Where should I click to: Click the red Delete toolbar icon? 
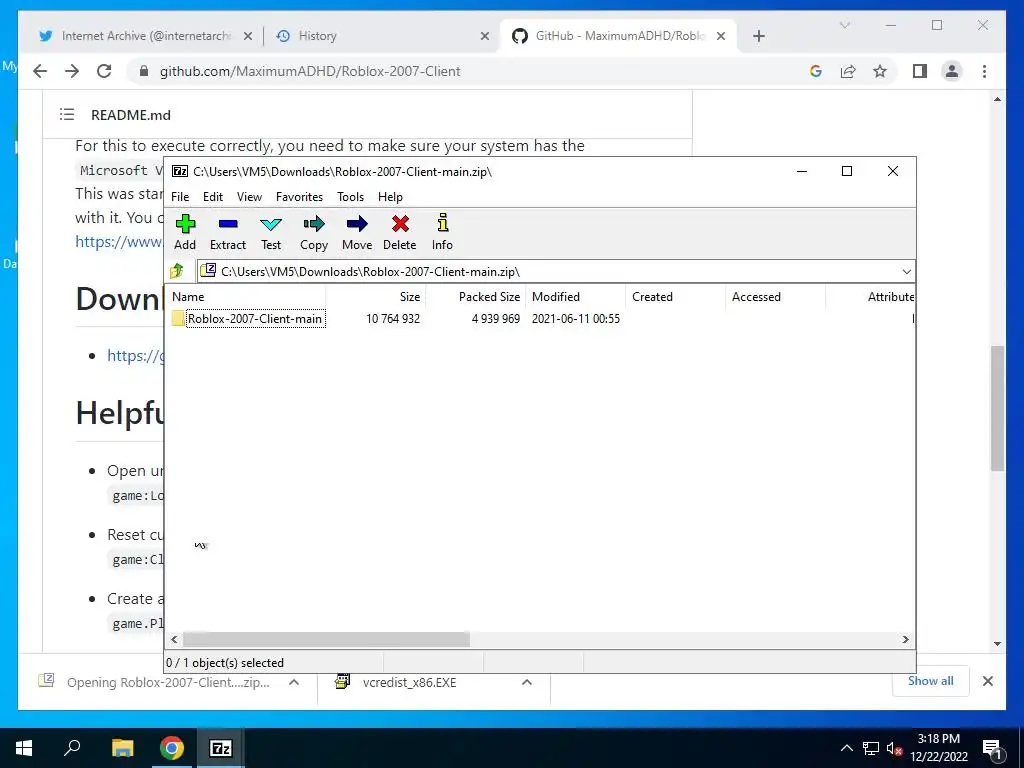coord(400,225)
